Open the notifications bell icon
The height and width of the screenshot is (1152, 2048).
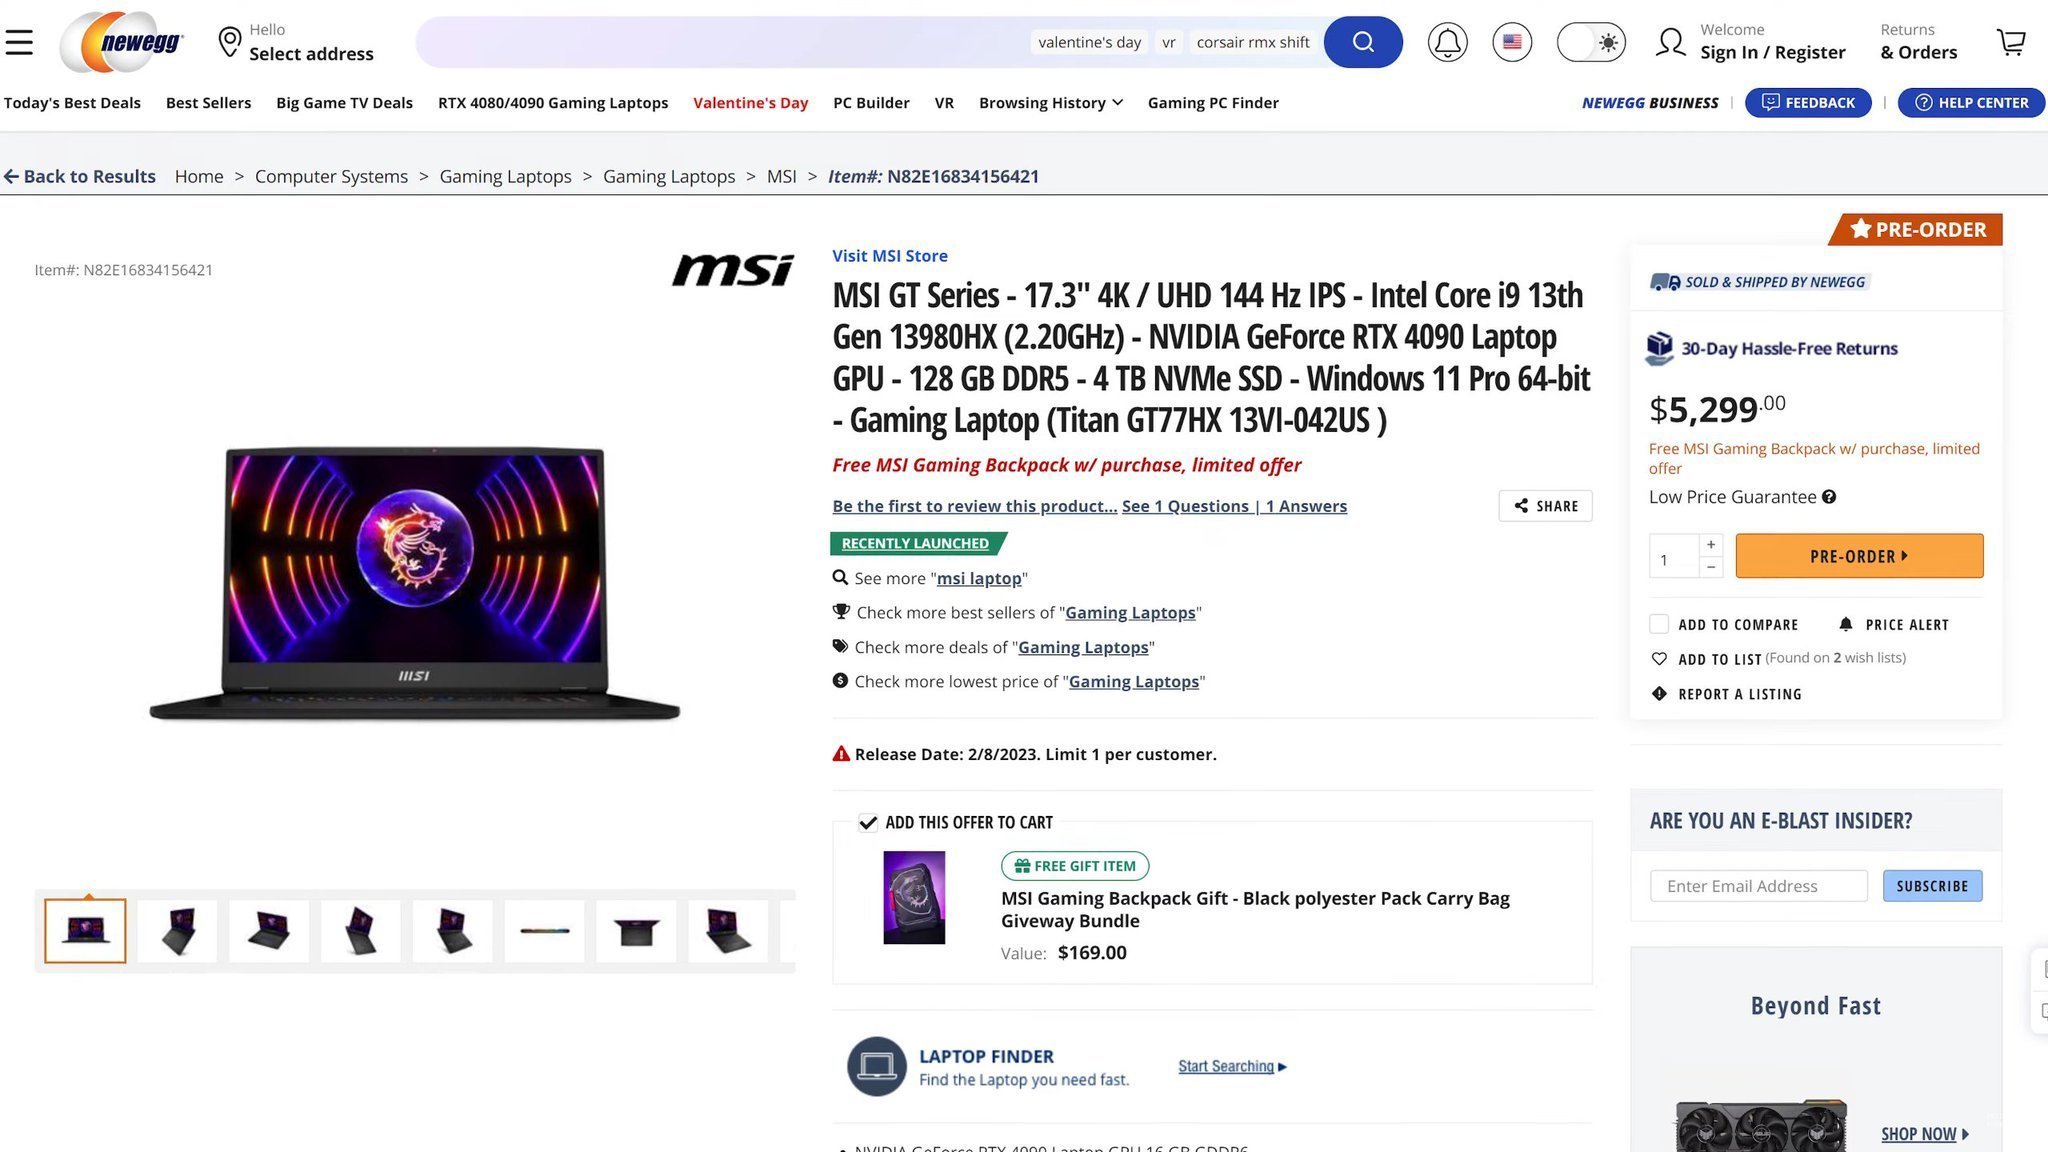point(1447,42)
